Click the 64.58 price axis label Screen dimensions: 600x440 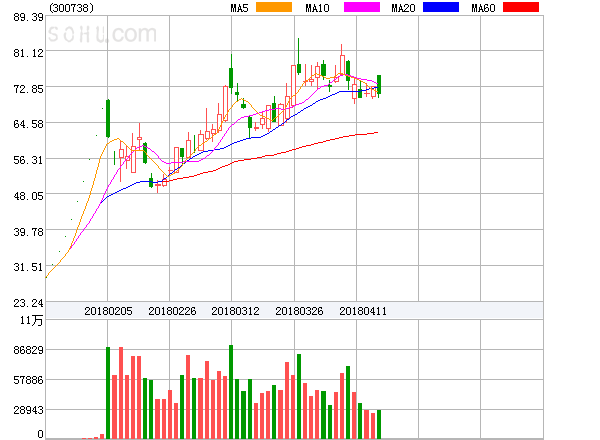click(x=28, y=124)
